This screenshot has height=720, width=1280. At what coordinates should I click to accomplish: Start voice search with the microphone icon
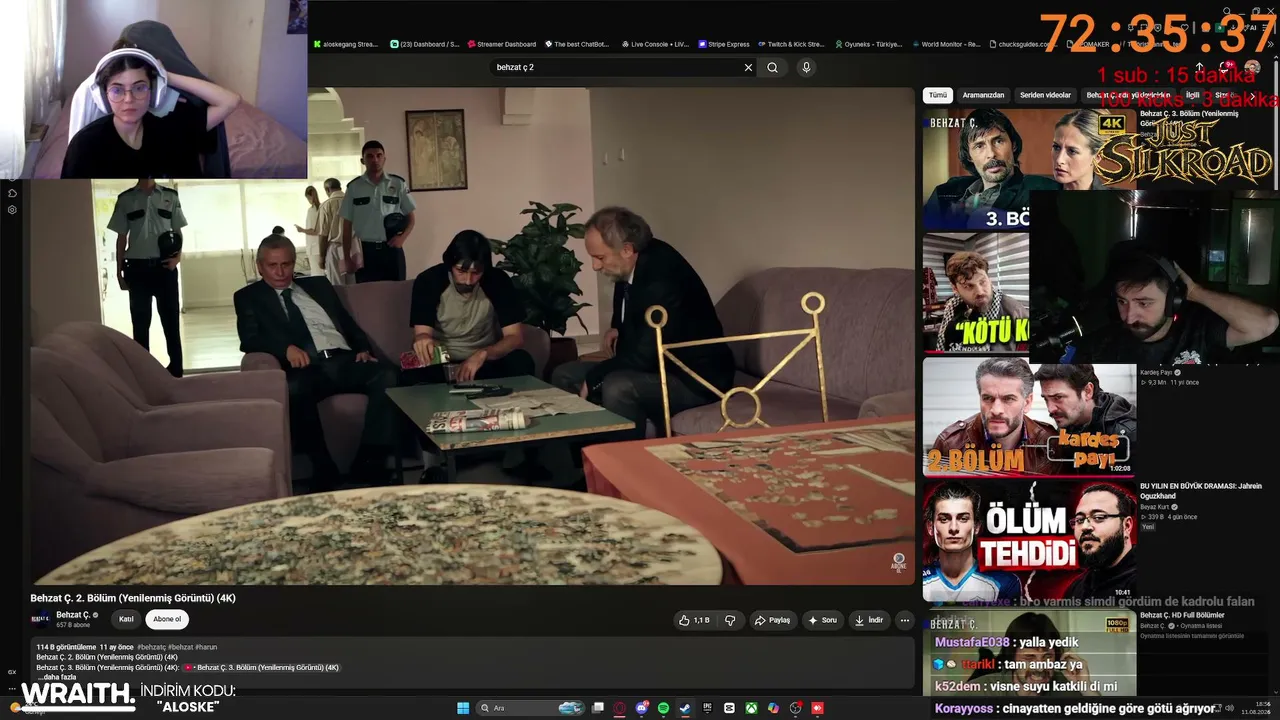pos(806,67)
